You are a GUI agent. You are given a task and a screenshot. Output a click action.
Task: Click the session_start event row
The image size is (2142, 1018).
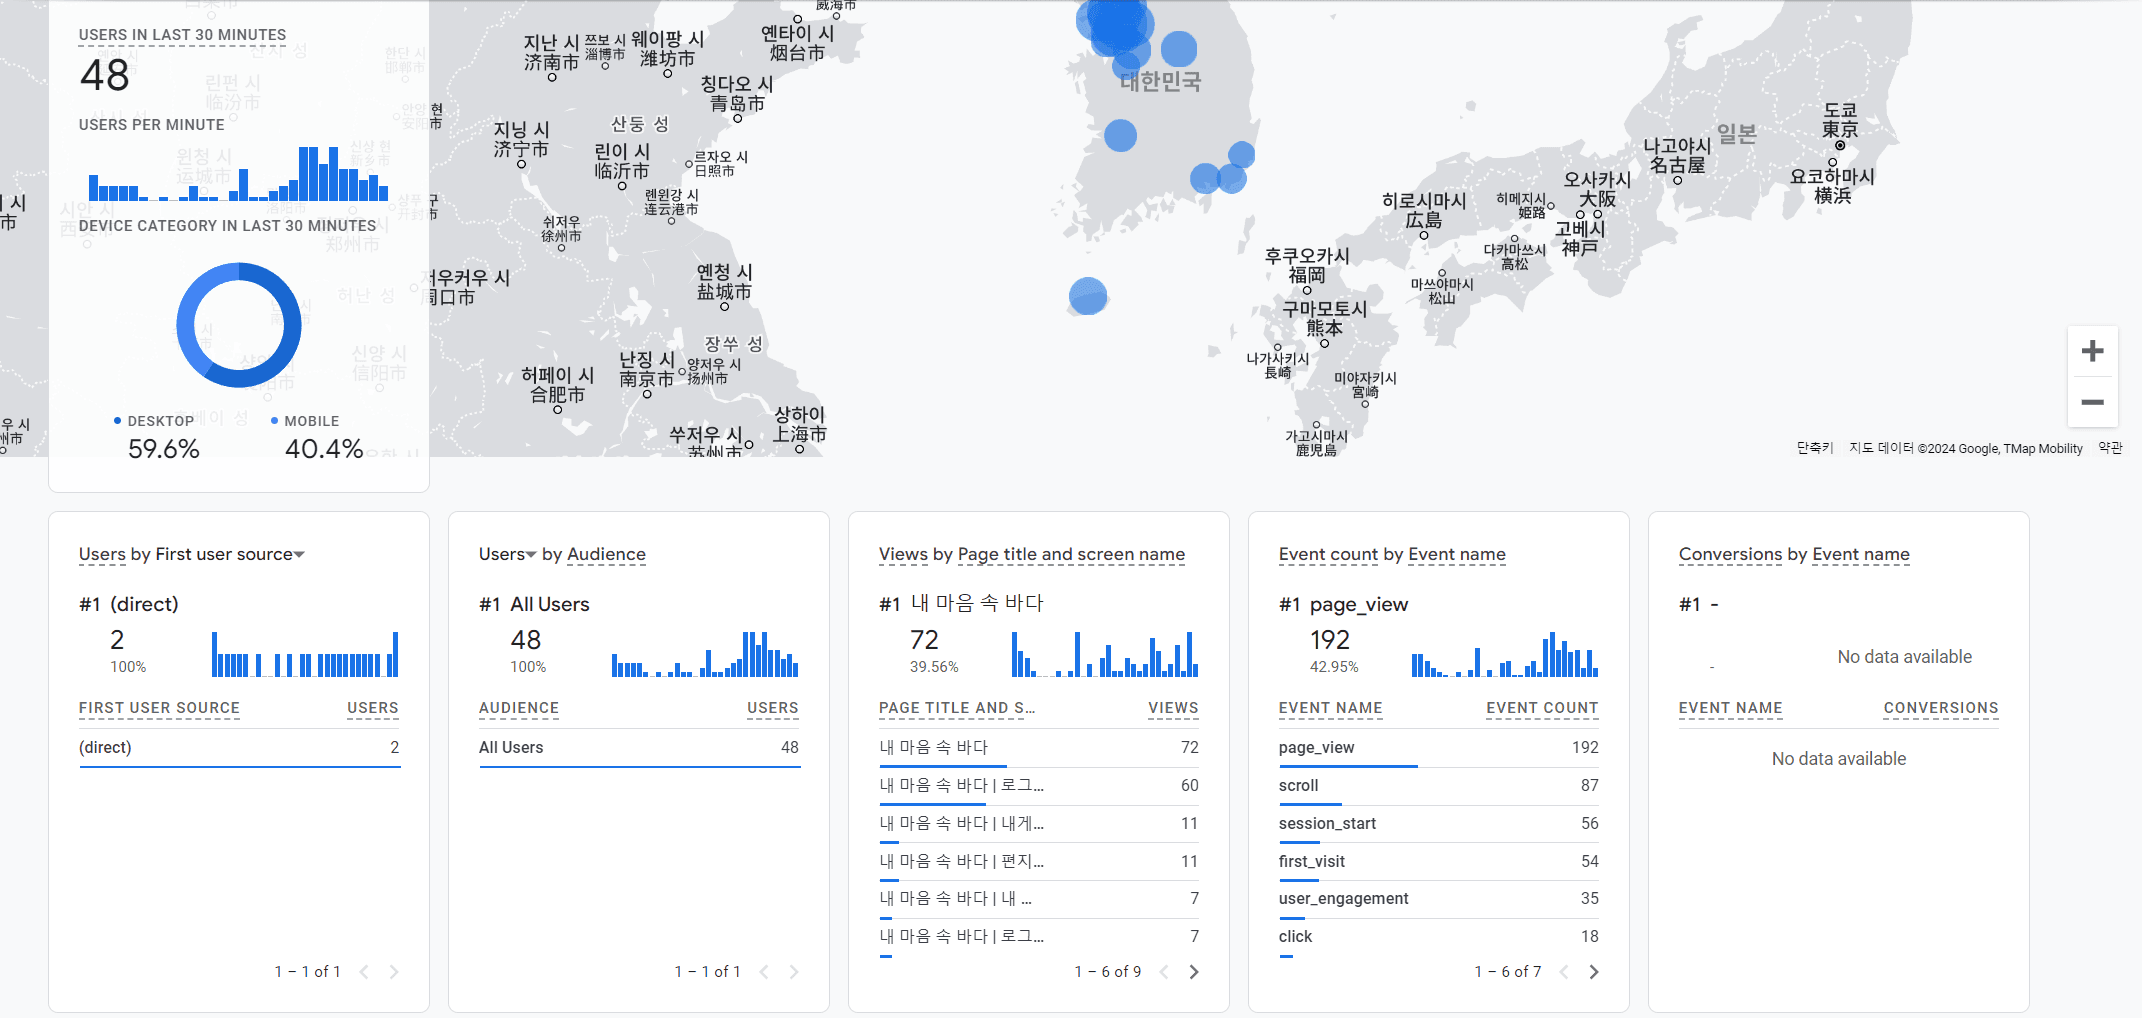[1438, 824]
